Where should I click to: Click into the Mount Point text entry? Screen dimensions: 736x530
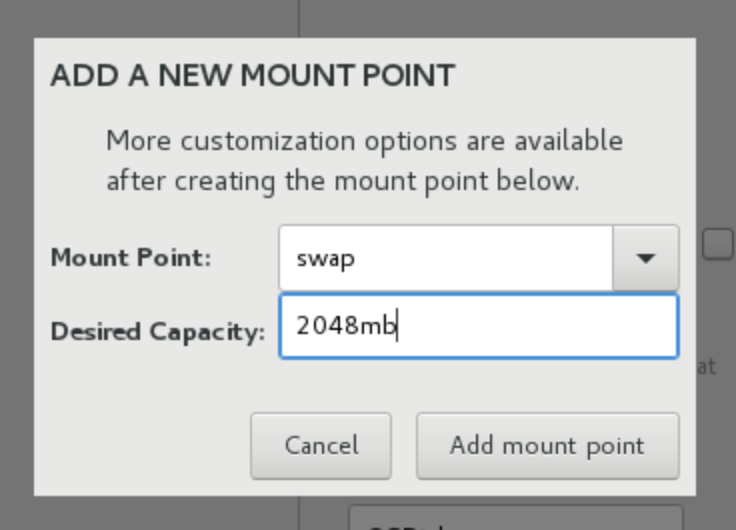tap(446, 258)
